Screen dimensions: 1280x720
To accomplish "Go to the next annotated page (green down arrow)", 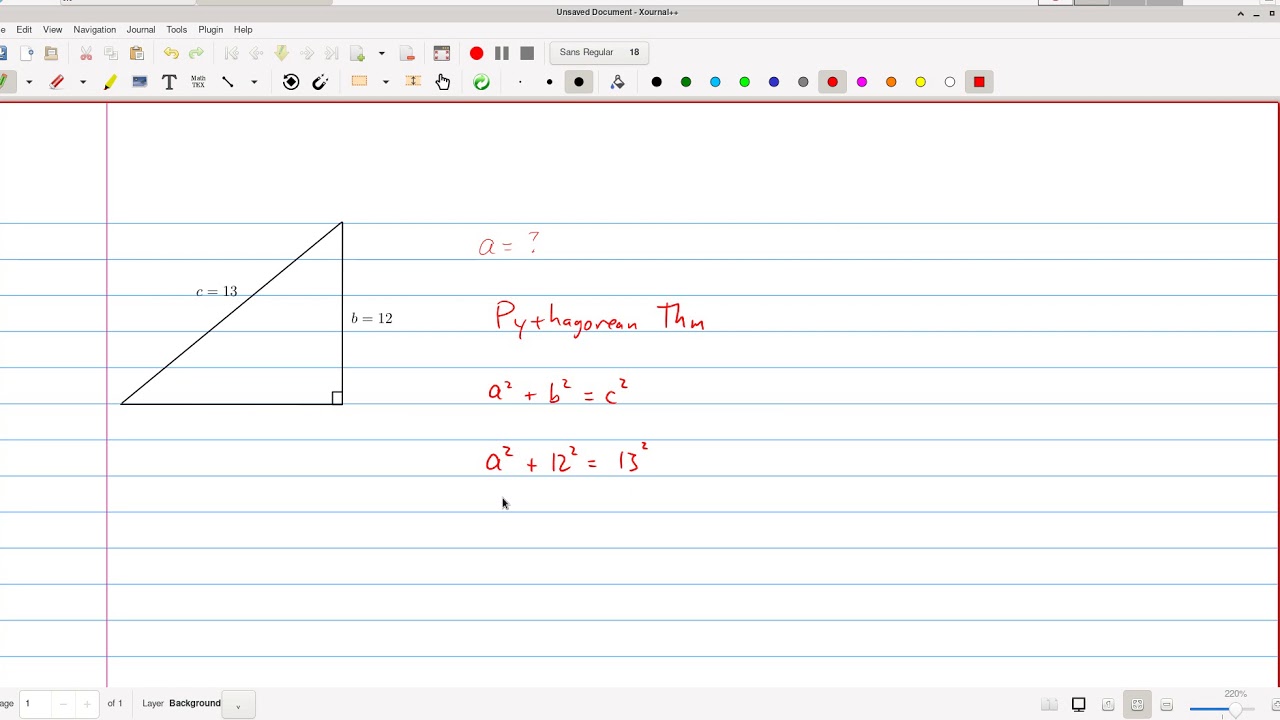I will tap(282, 53).
